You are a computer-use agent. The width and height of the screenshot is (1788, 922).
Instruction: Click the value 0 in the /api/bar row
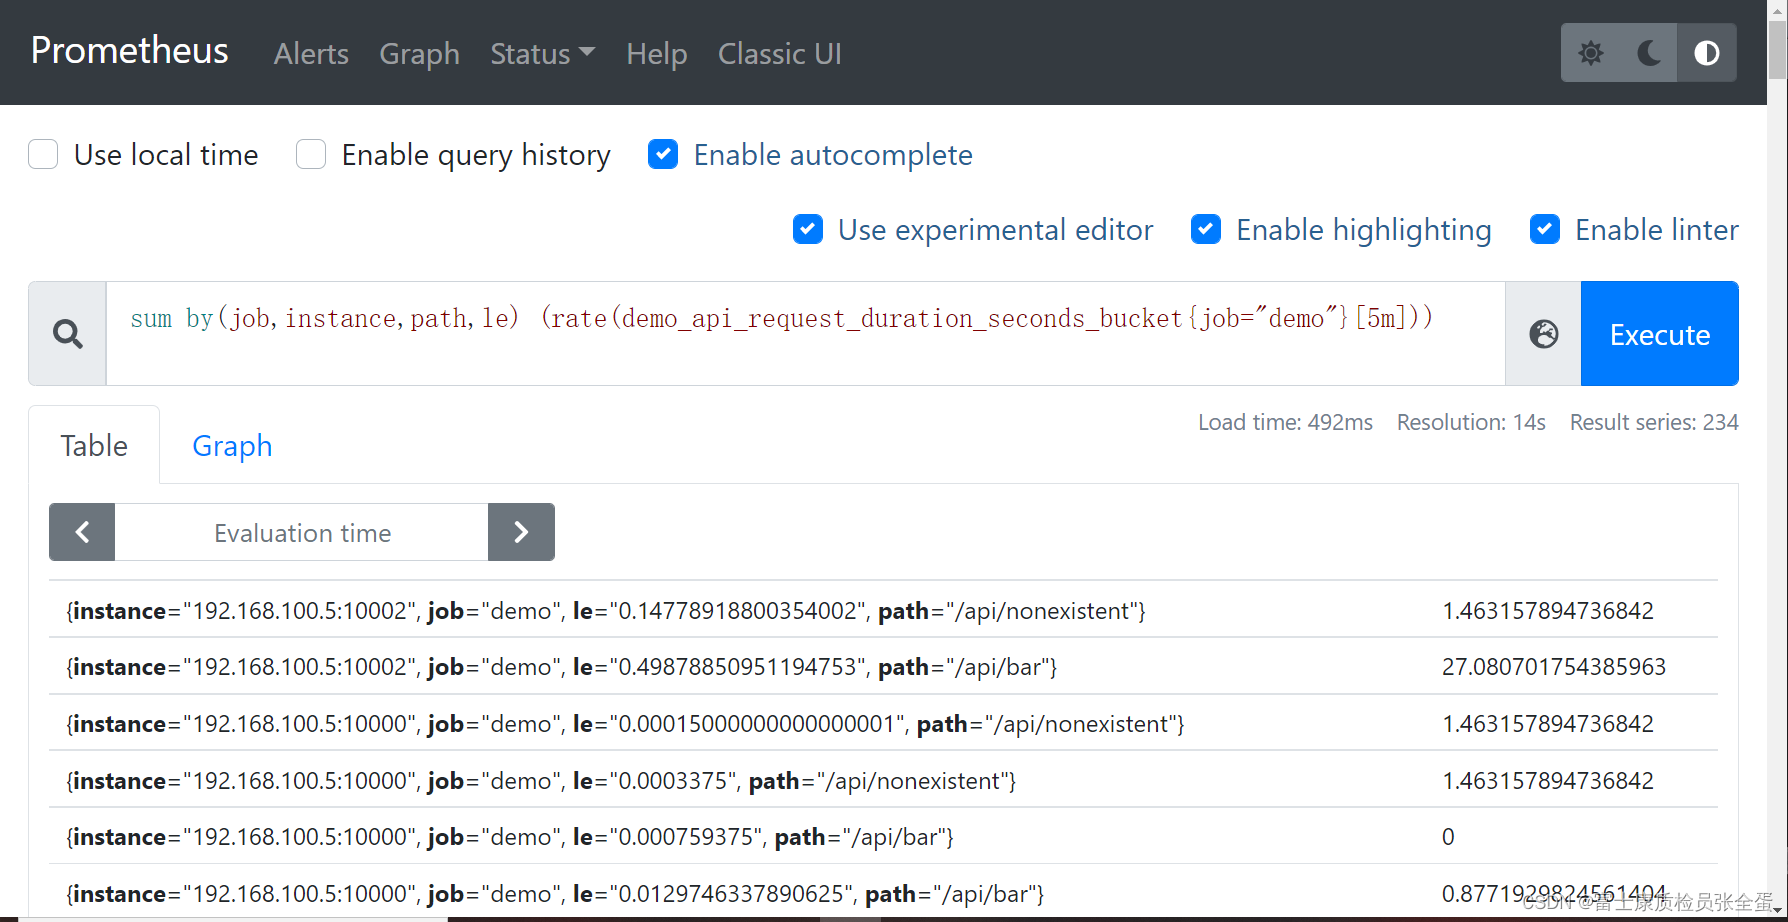[1447, 837]
